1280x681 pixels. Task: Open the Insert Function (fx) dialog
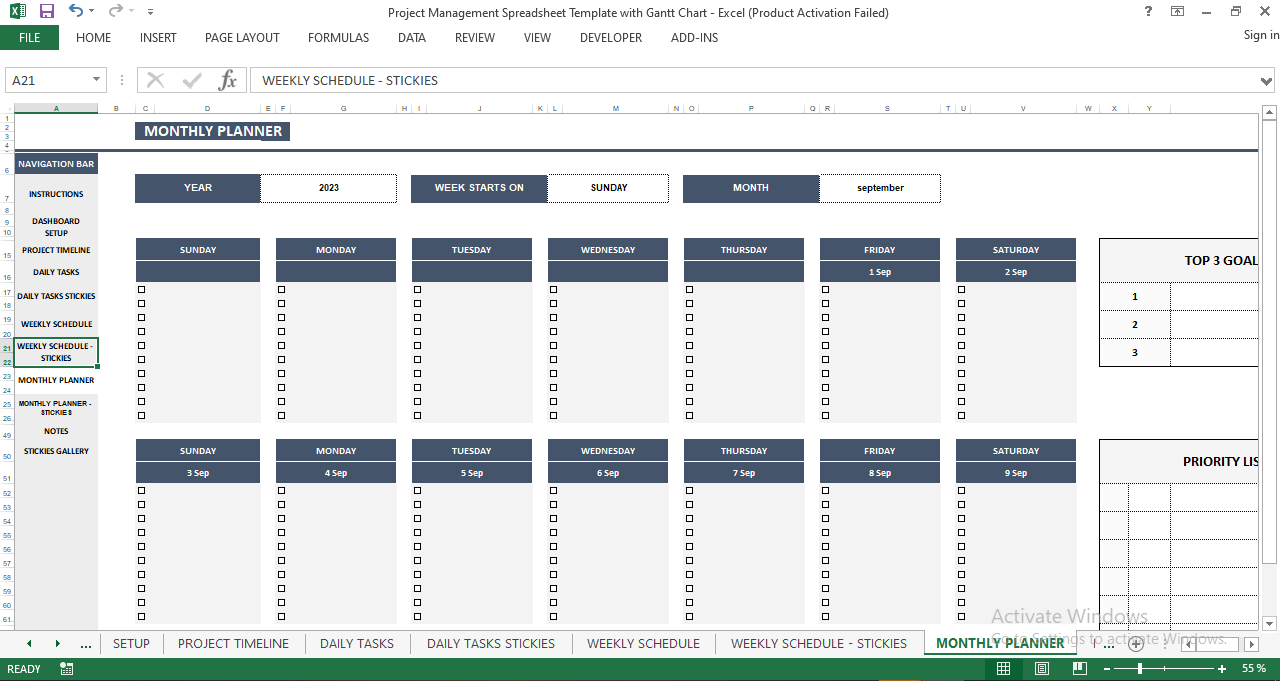pos(227,80)
